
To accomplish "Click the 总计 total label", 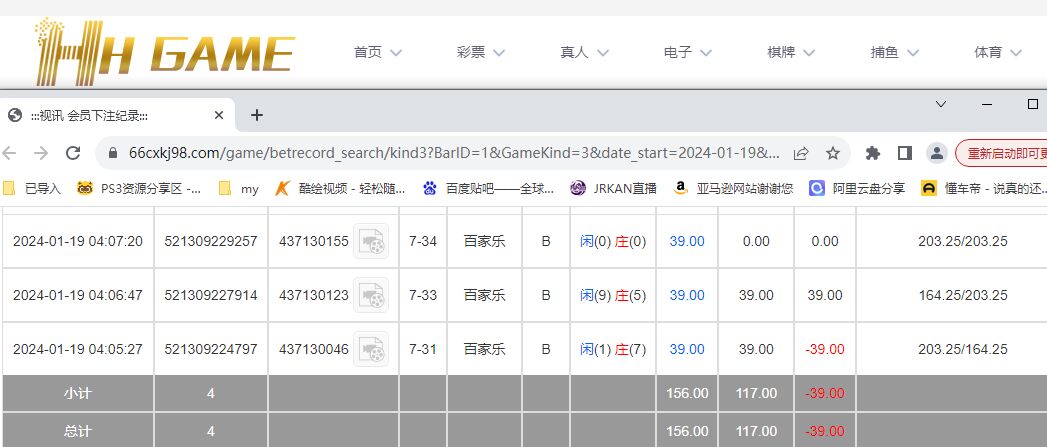I will tap(77, 432).
